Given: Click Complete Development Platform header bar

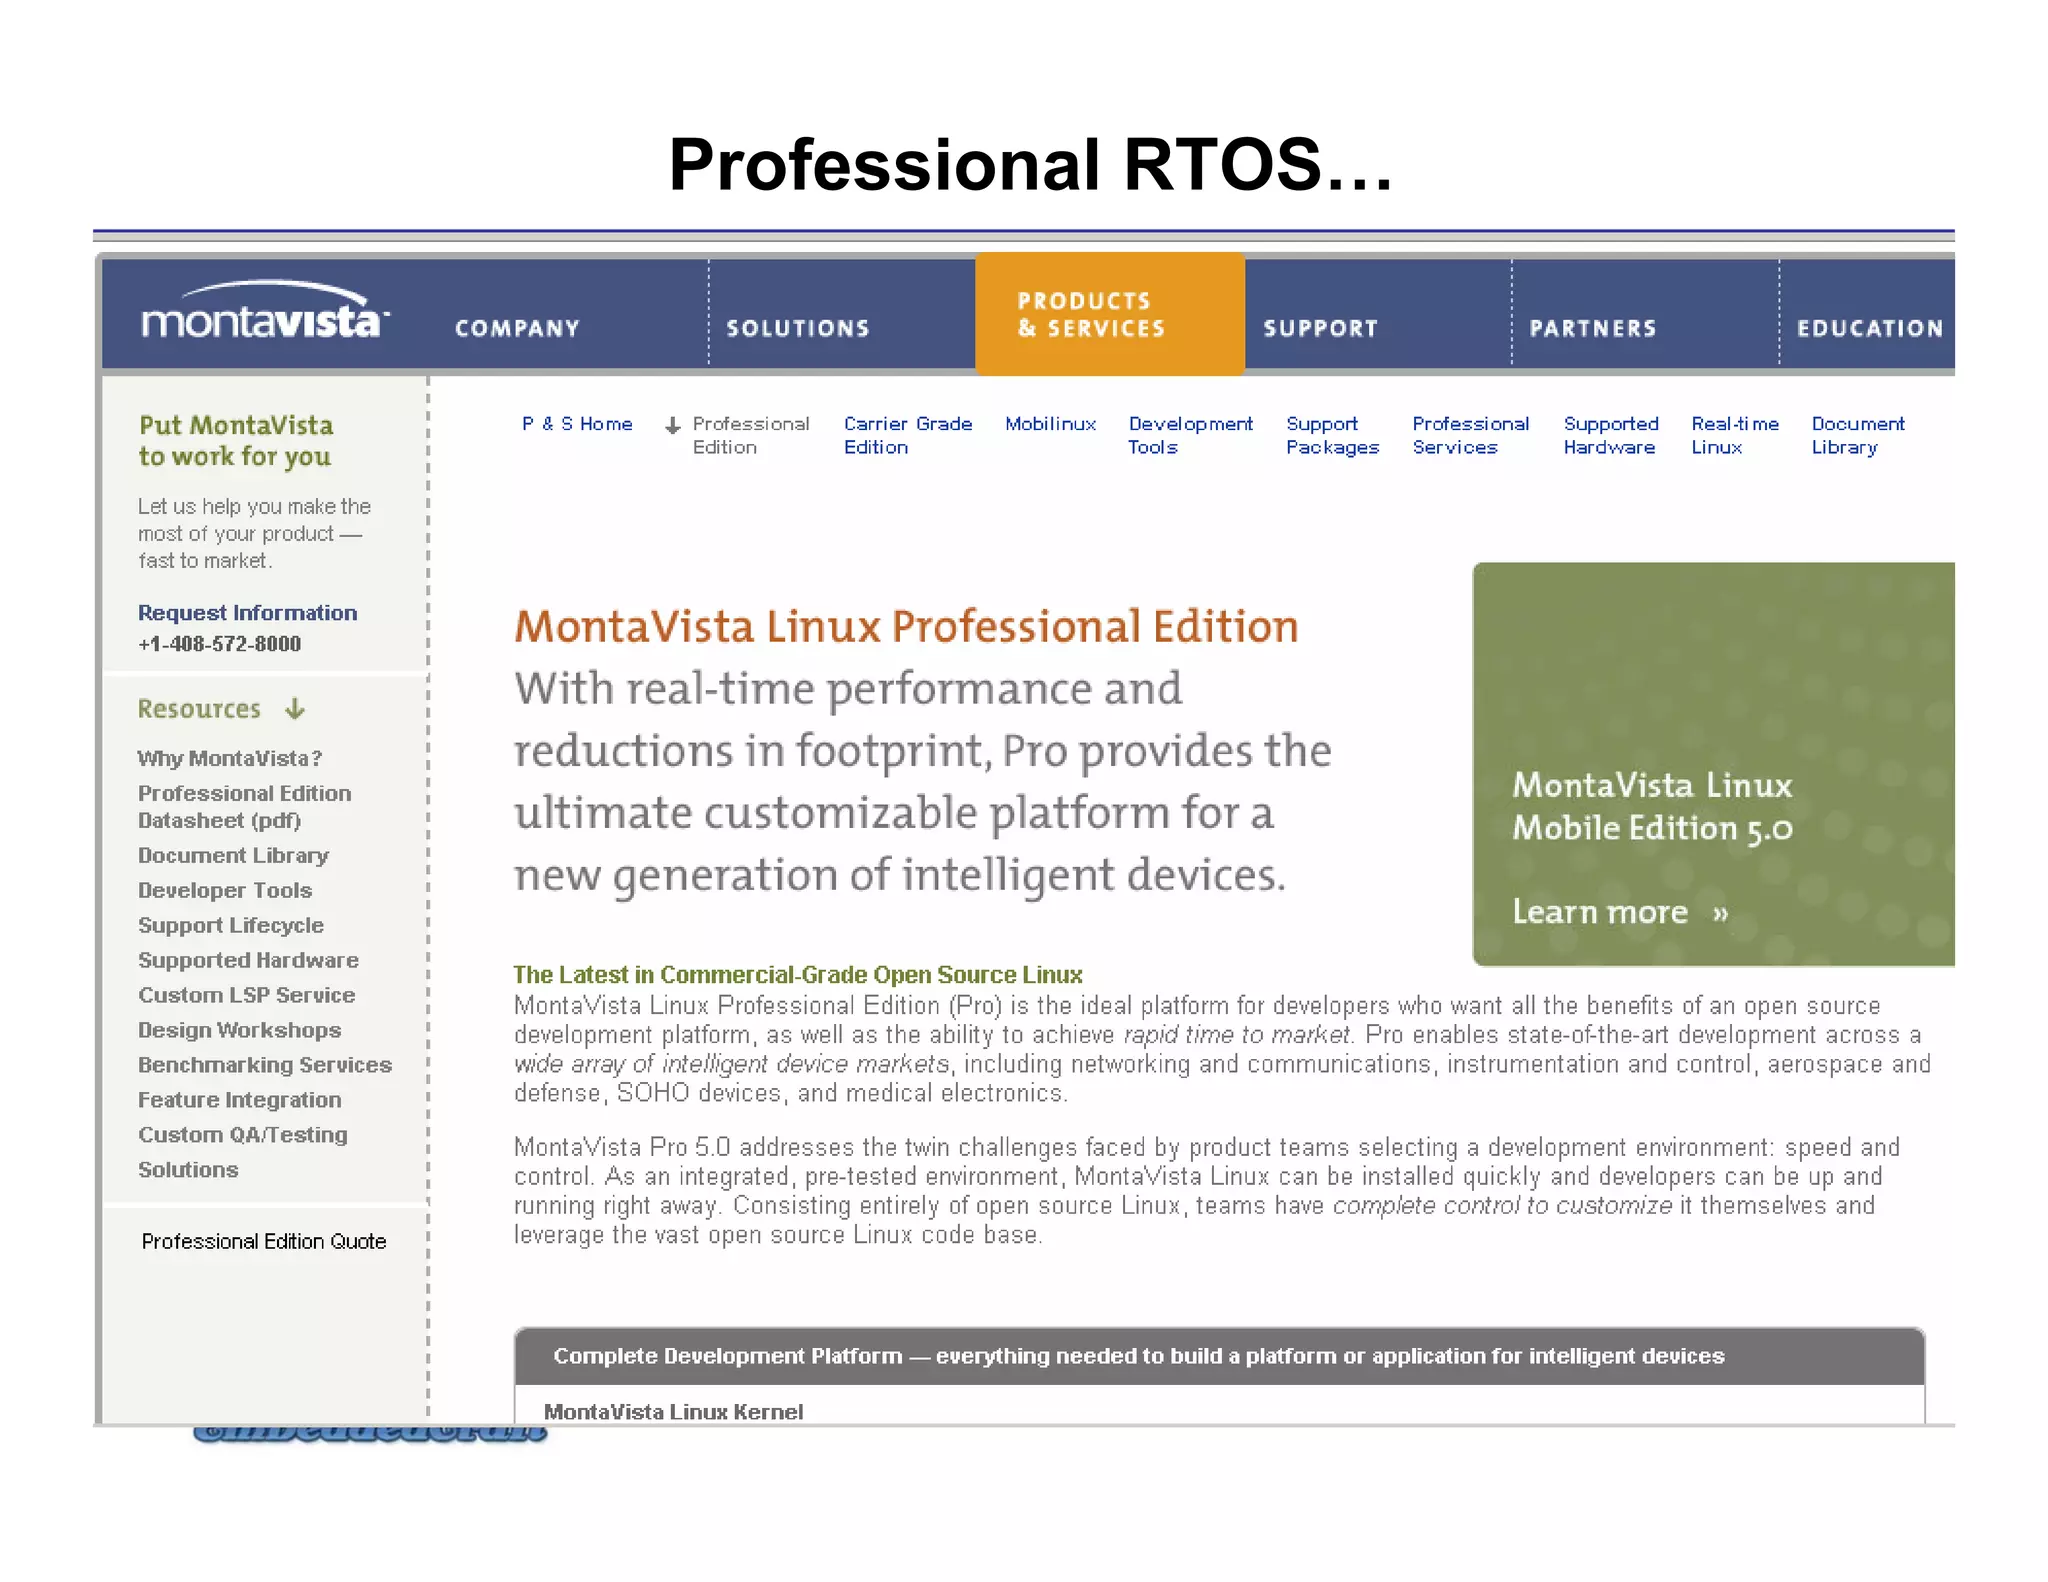Looking at the screenshot, I should (1219, 1357).
